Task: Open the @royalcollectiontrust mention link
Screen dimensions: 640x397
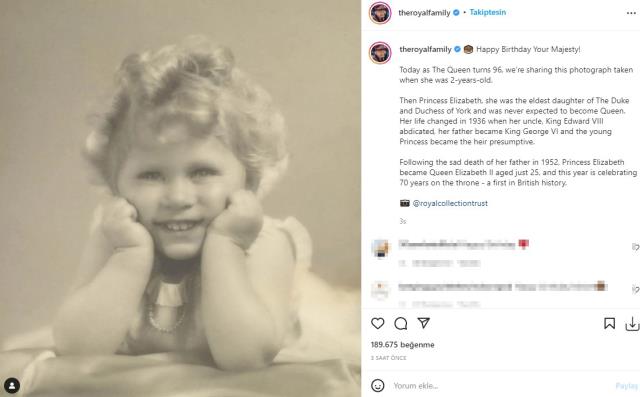Action: (x=450, y=203)
